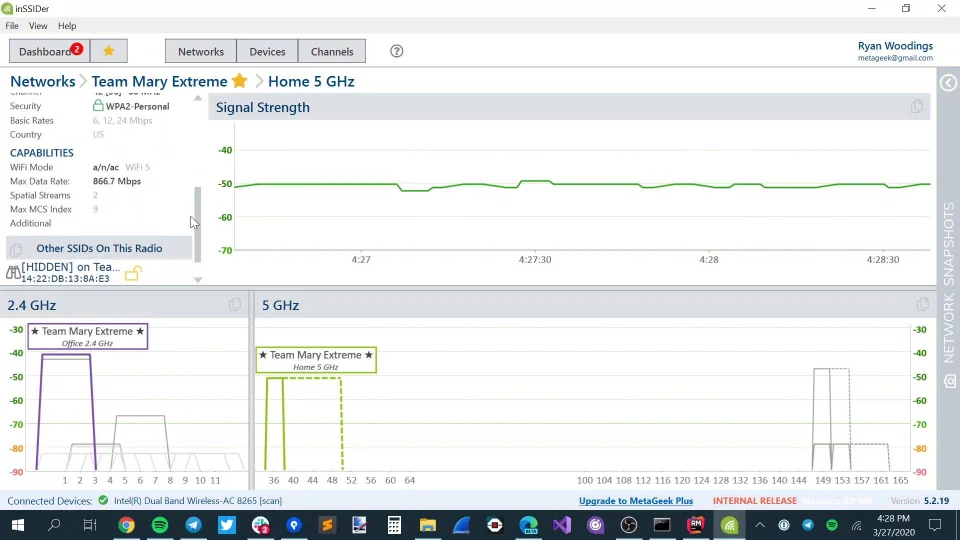This screenshot has height=540, width=960.
Task: Open the starred favorites tab
Action: point(109,51)
